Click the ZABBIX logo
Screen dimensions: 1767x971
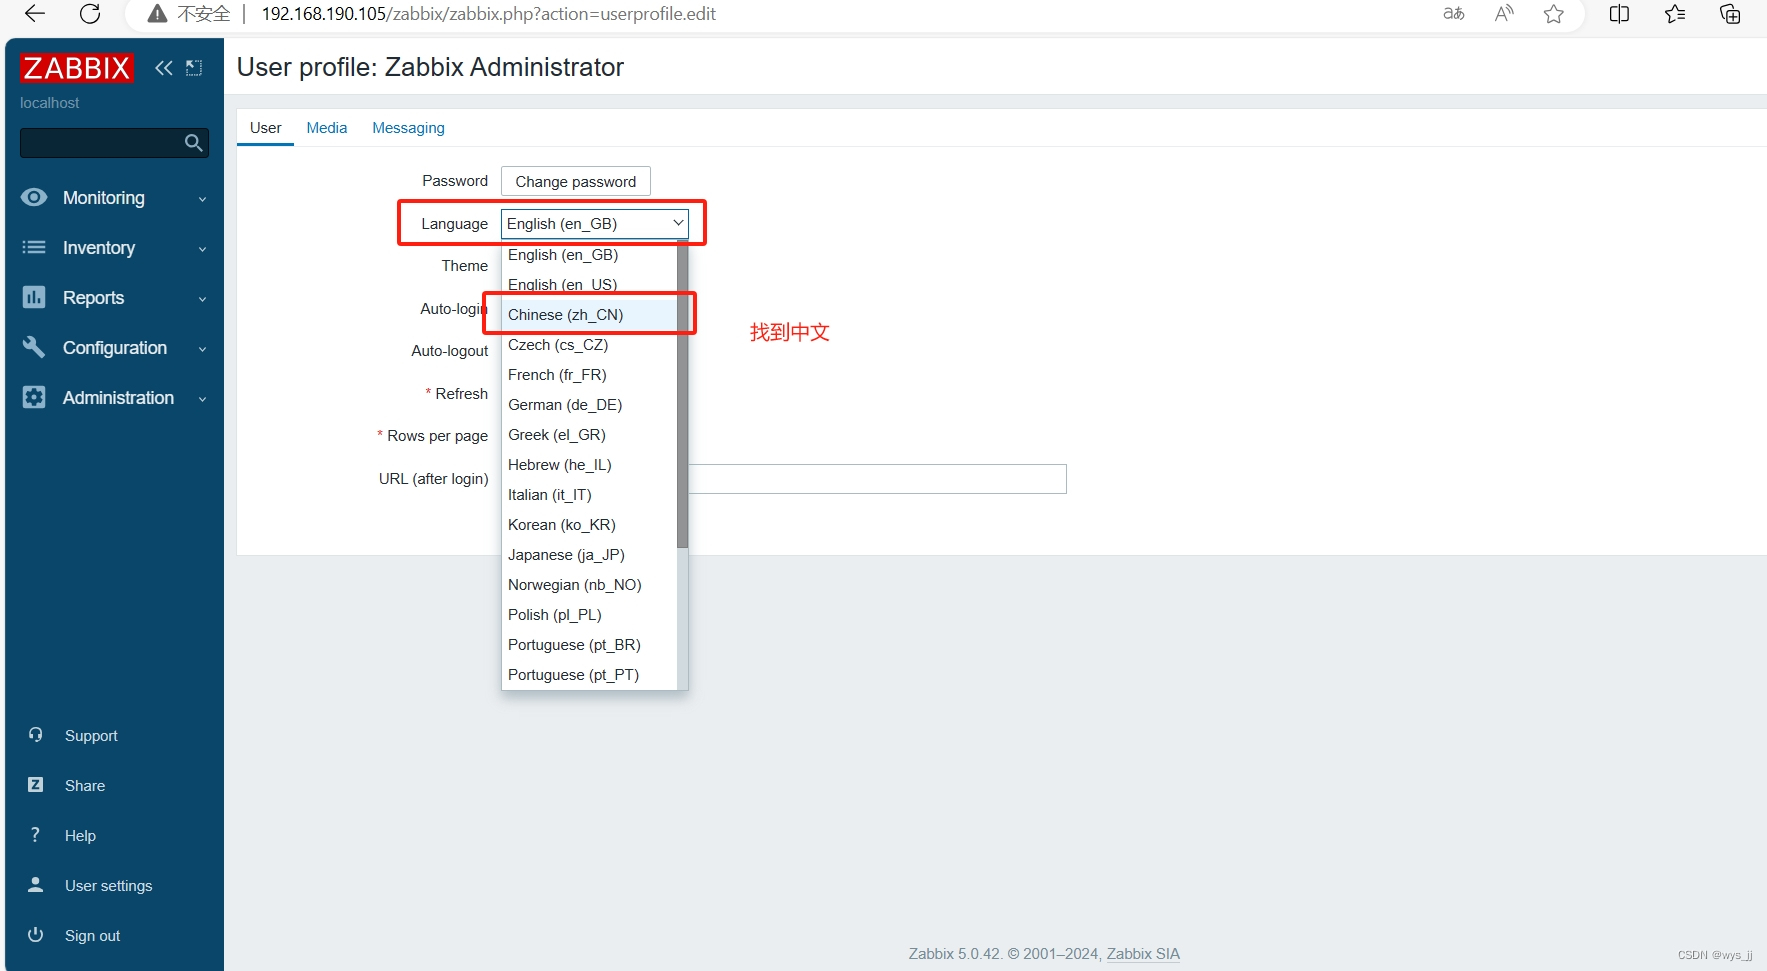coord(76,68)
